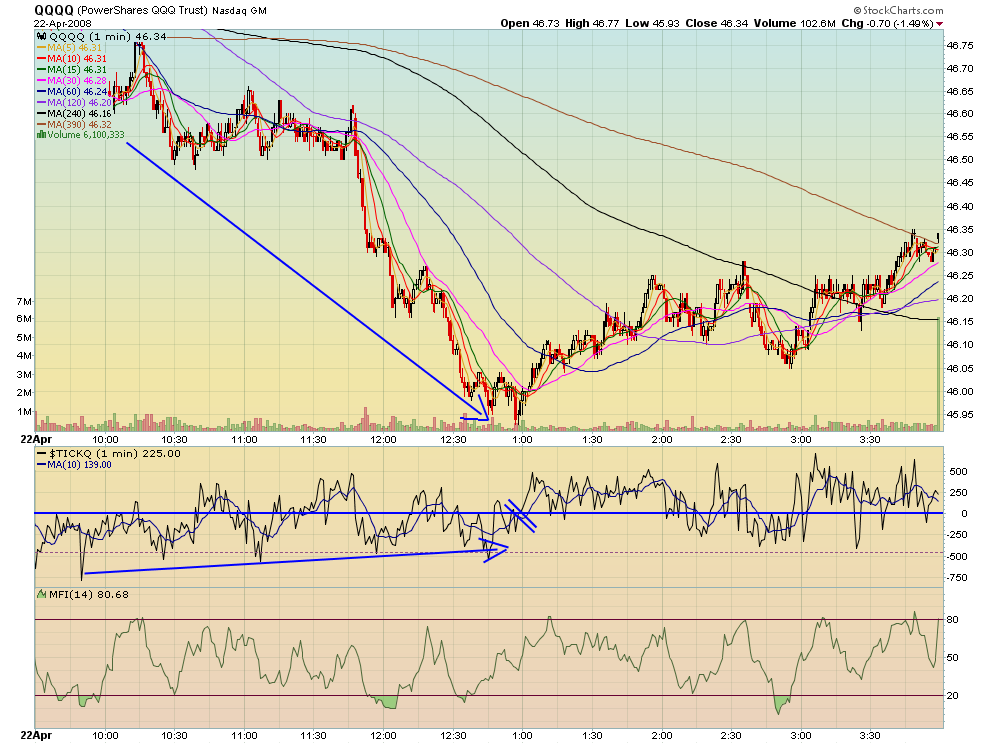The image size is (990, 744).
Task: Click the Nasdaq GM exchange label
Action: 239,11
